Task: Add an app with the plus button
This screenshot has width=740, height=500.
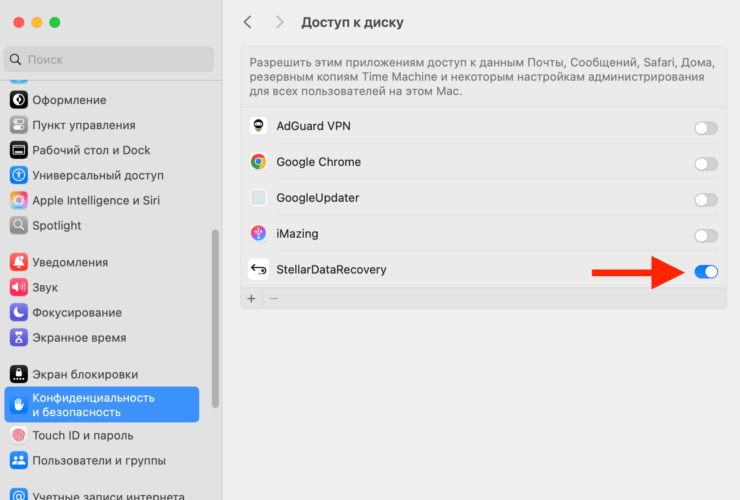Action: coord(251,298)
